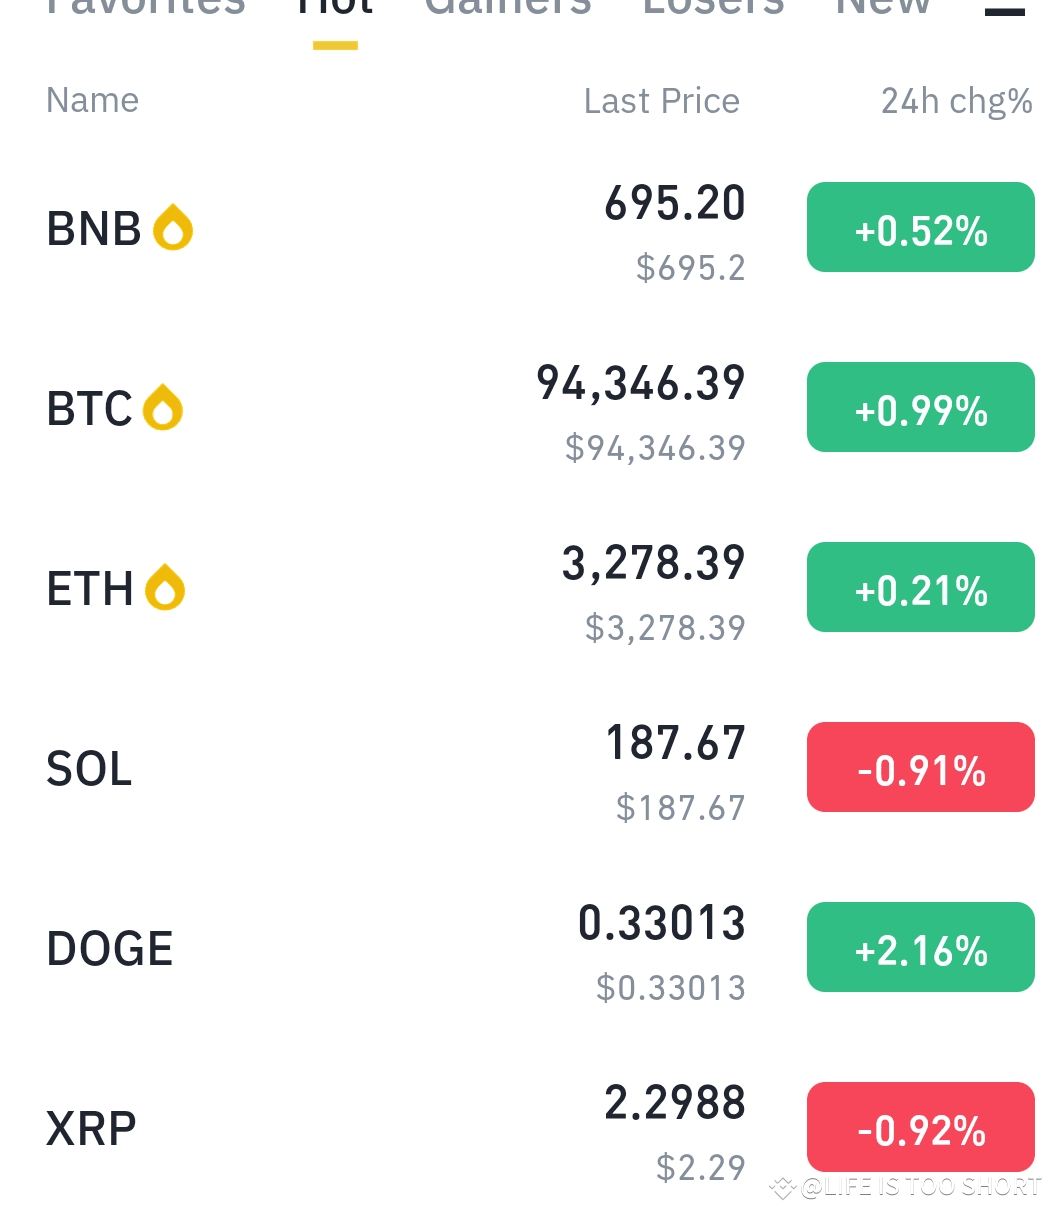Image resolution: width=1050 pixels, height=1209 pixels.
Task: Open the Losers tab
Action: 713,8
